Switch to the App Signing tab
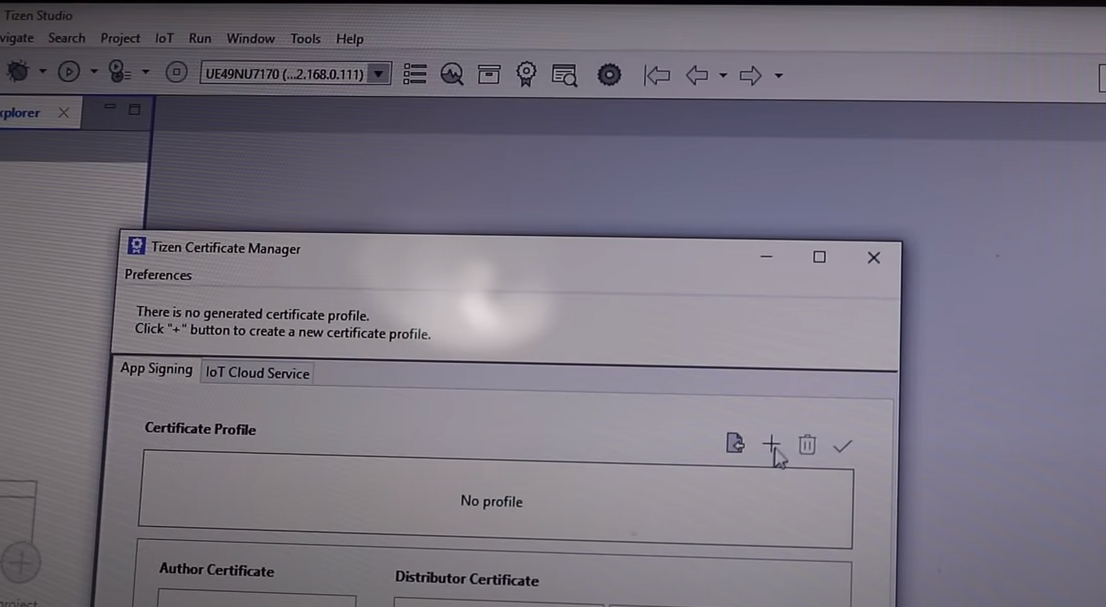Viewport: 1106px width, 607px height. (156, 369)
